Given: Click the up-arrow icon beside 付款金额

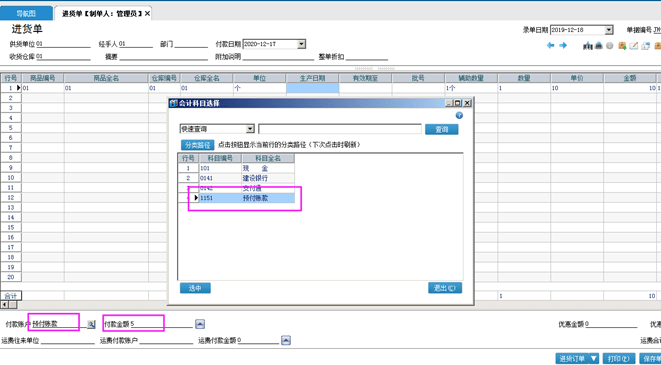Looking at the screenshot, I should tap(200, 324).
